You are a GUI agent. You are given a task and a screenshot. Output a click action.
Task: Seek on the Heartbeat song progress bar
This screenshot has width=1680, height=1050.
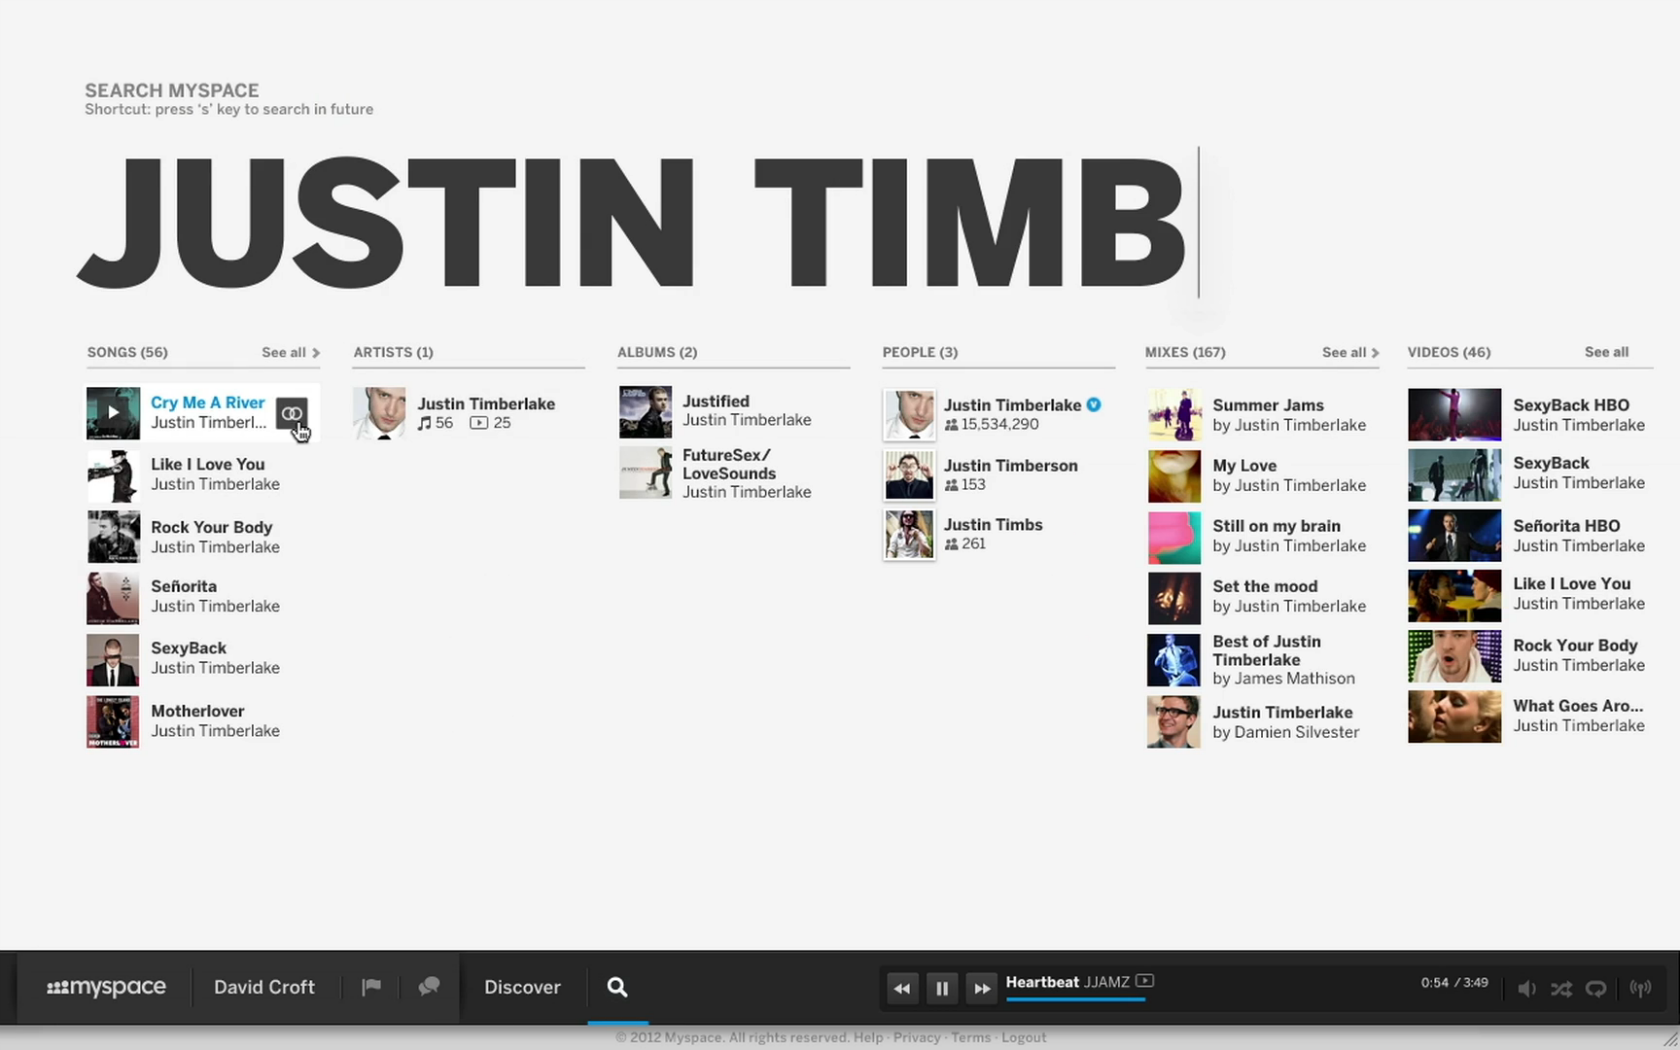tap(1075, 998)
